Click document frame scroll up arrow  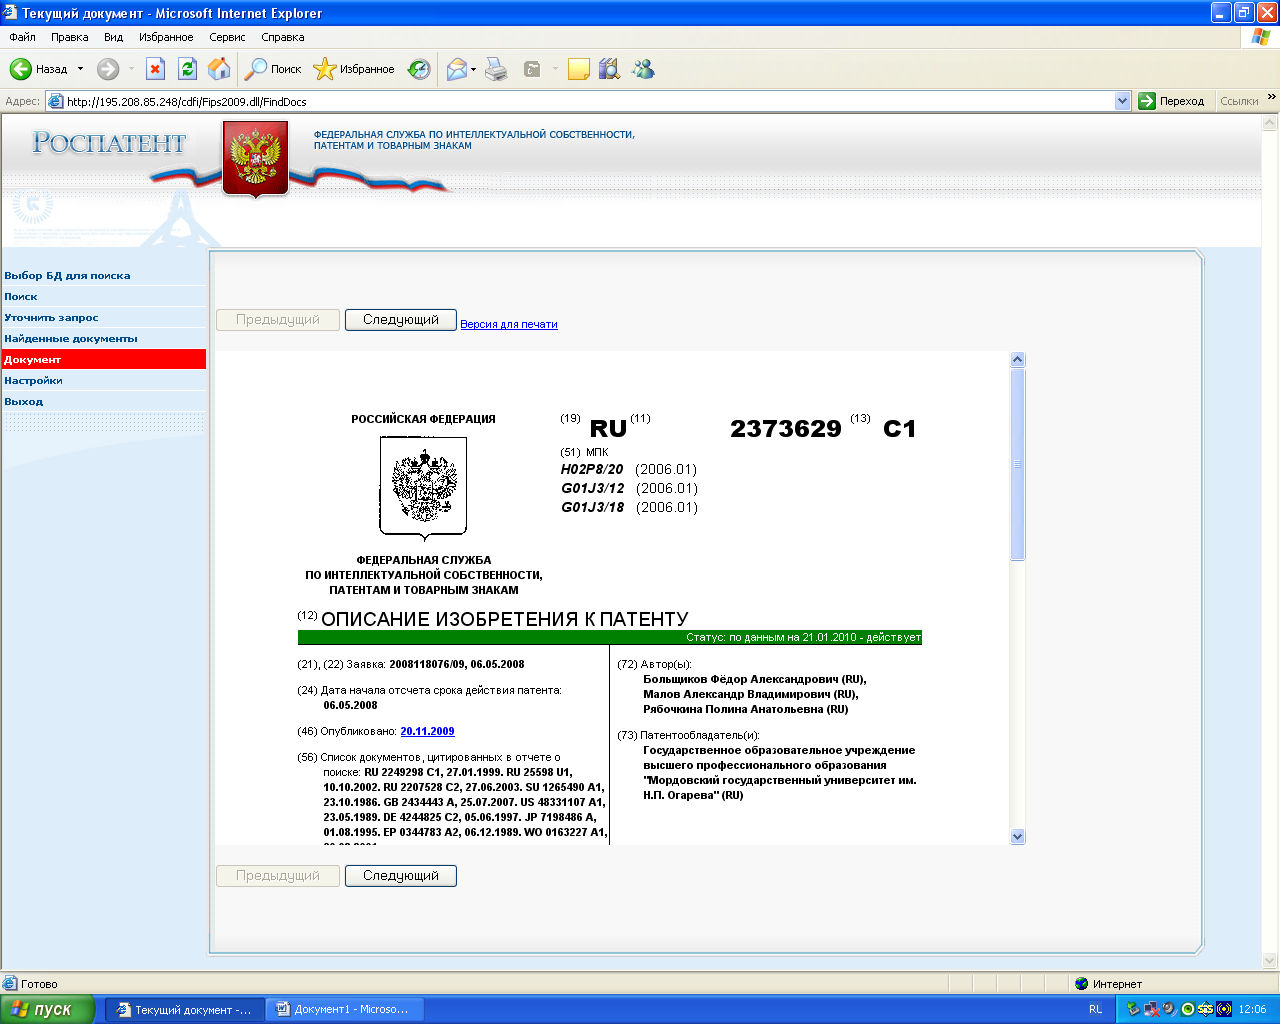[x=1018, y=359]
